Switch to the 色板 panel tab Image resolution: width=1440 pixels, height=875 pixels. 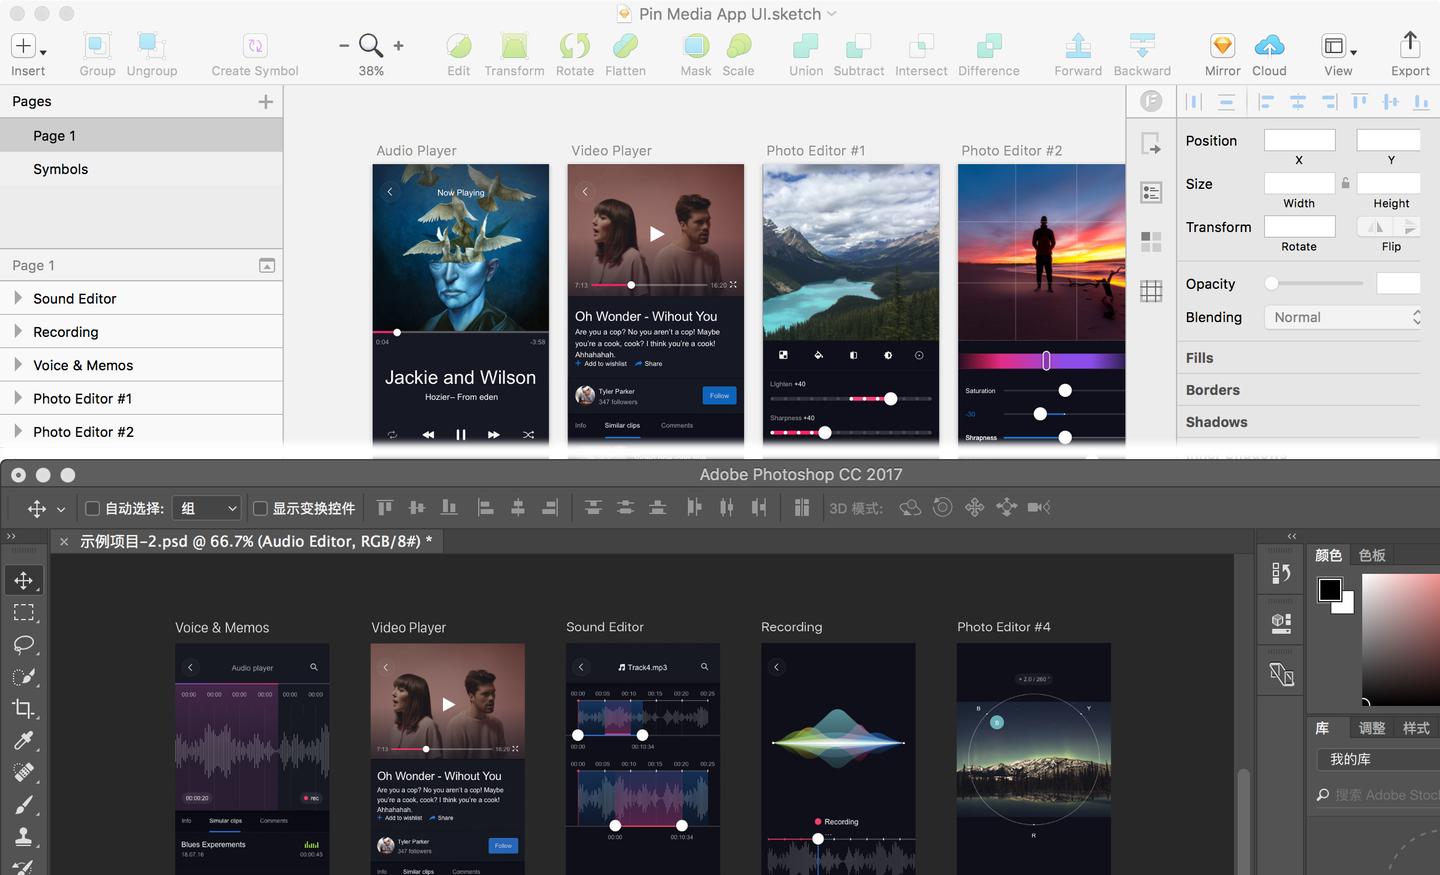tap(1372, 555)
